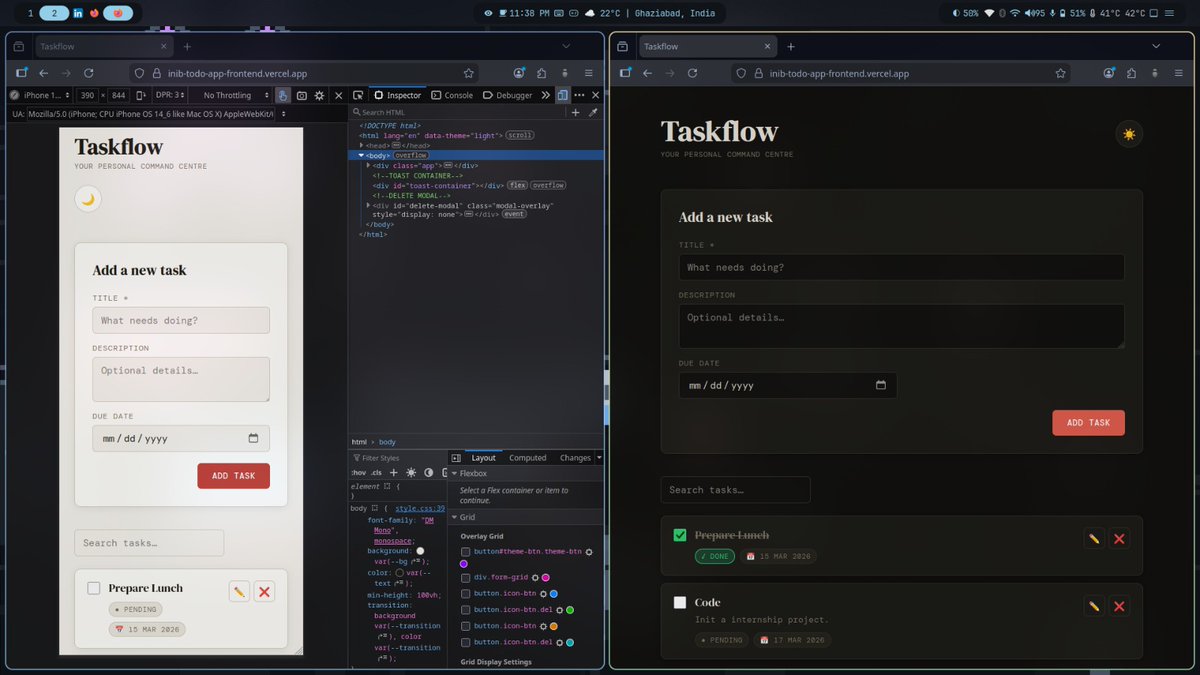Viewport: 1200px width, 675px height.
Task: Check the Code task checkbox
Action: point(680,602)
